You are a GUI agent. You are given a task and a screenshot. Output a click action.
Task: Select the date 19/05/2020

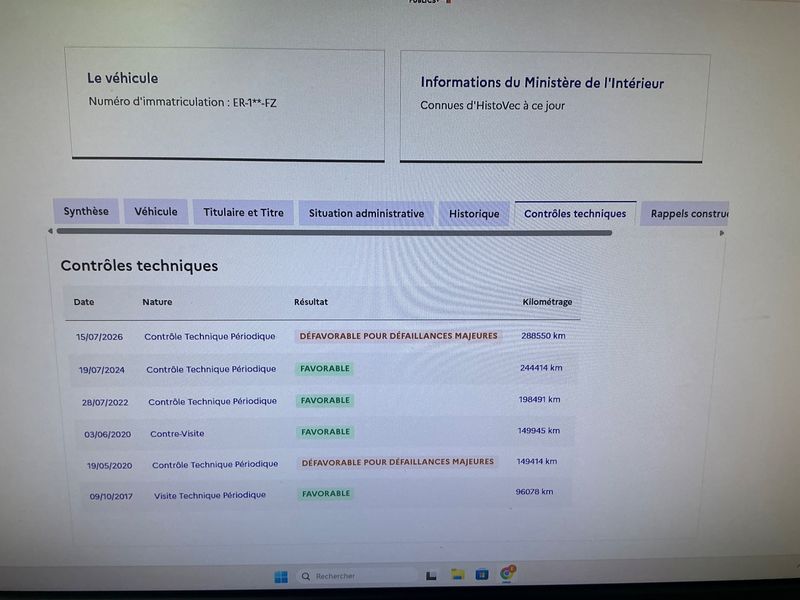point(110,466)
